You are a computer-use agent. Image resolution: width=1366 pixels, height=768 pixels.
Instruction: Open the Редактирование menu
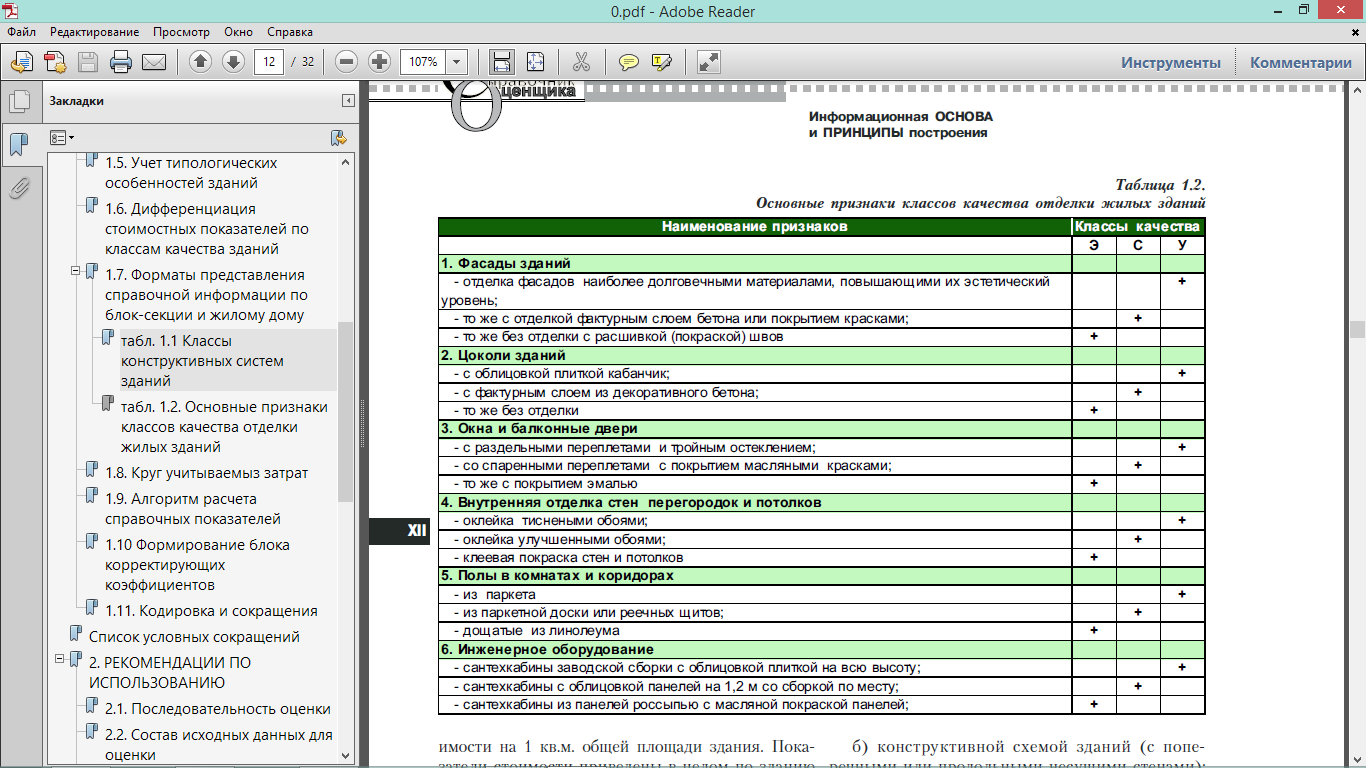point(93,32)
